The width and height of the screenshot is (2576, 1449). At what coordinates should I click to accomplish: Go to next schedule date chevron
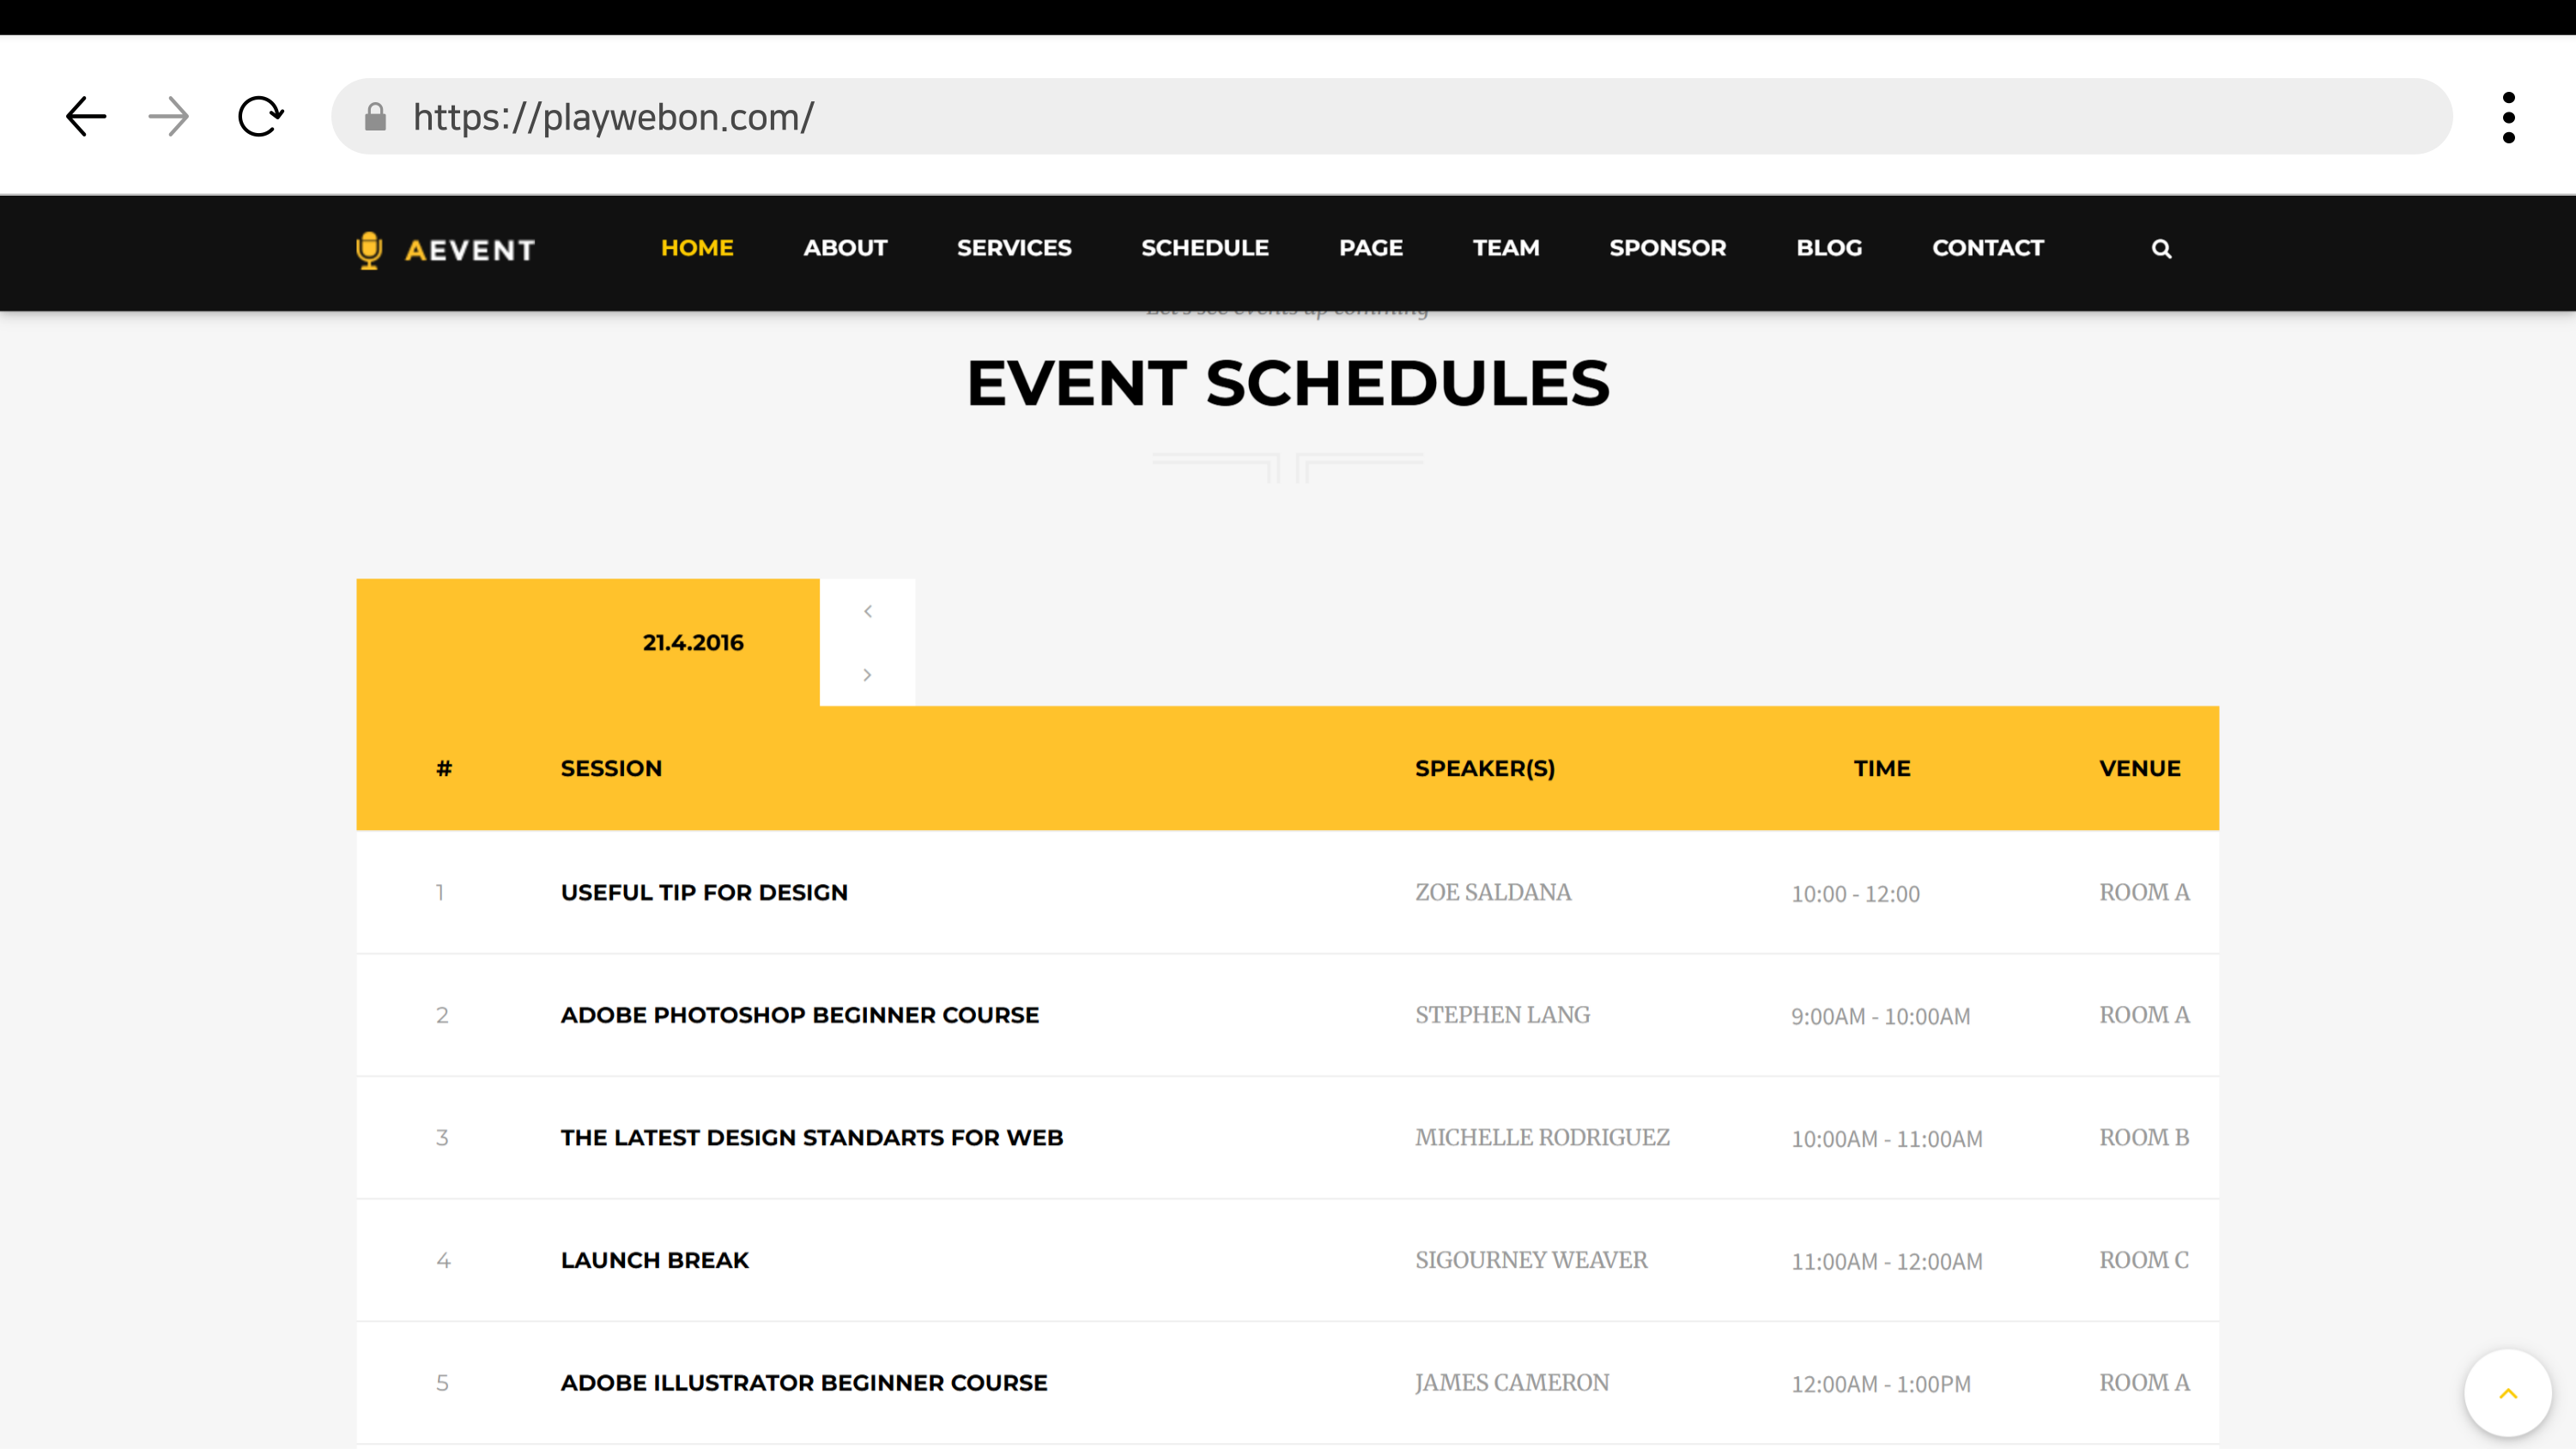click(x=867, y=675)
